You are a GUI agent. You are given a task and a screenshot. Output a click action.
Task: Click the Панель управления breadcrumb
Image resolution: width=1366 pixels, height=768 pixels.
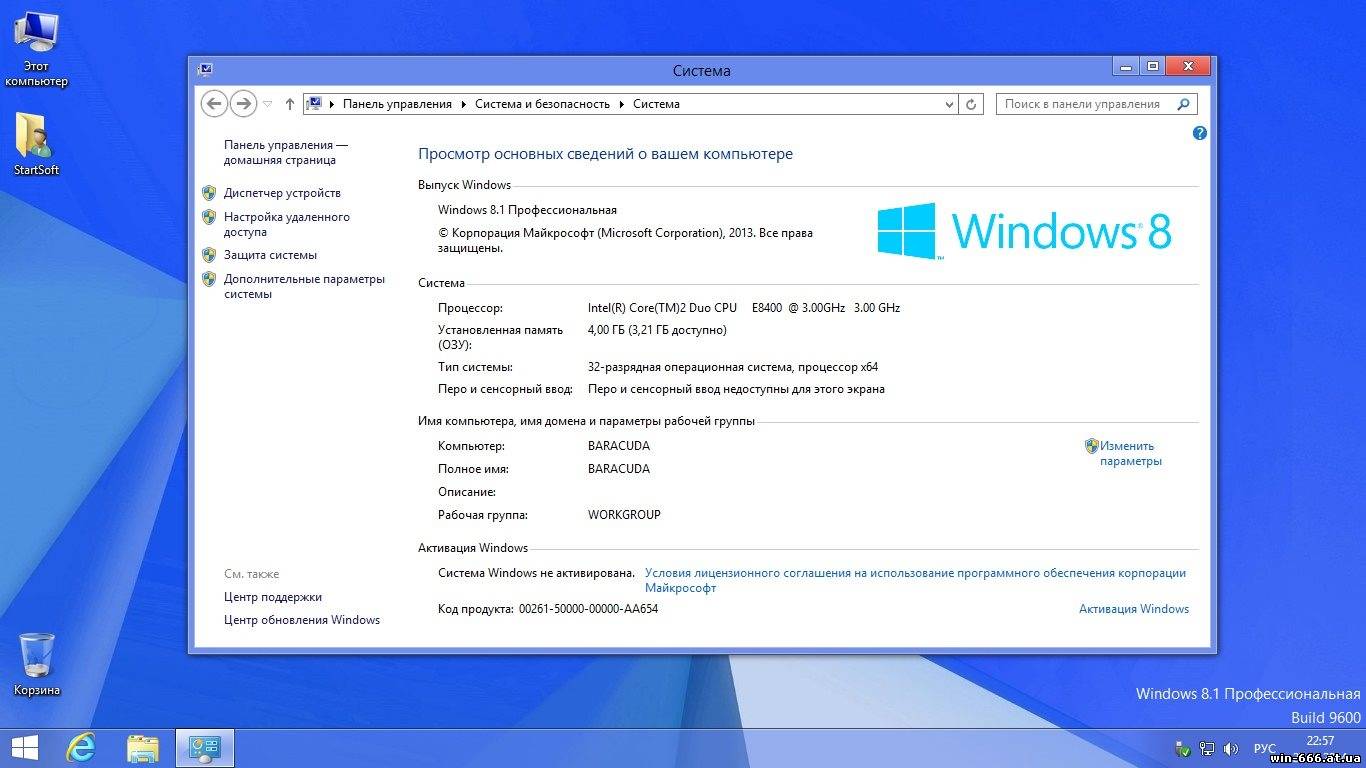pos(397,104)
